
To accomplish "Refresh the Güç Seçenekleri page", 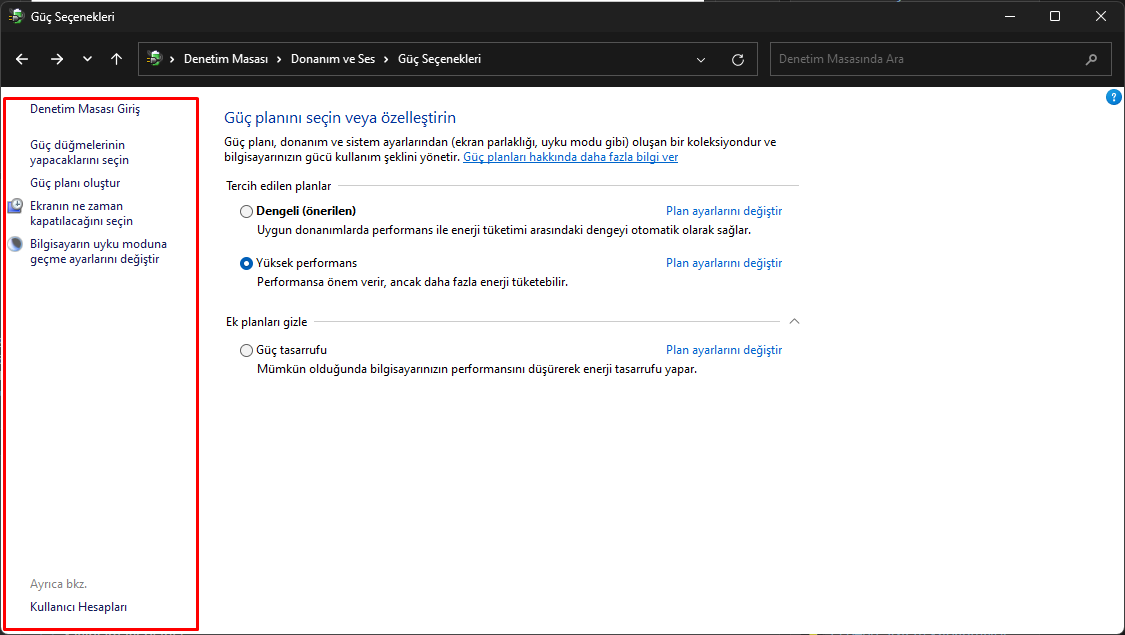I will pos(738,59).
